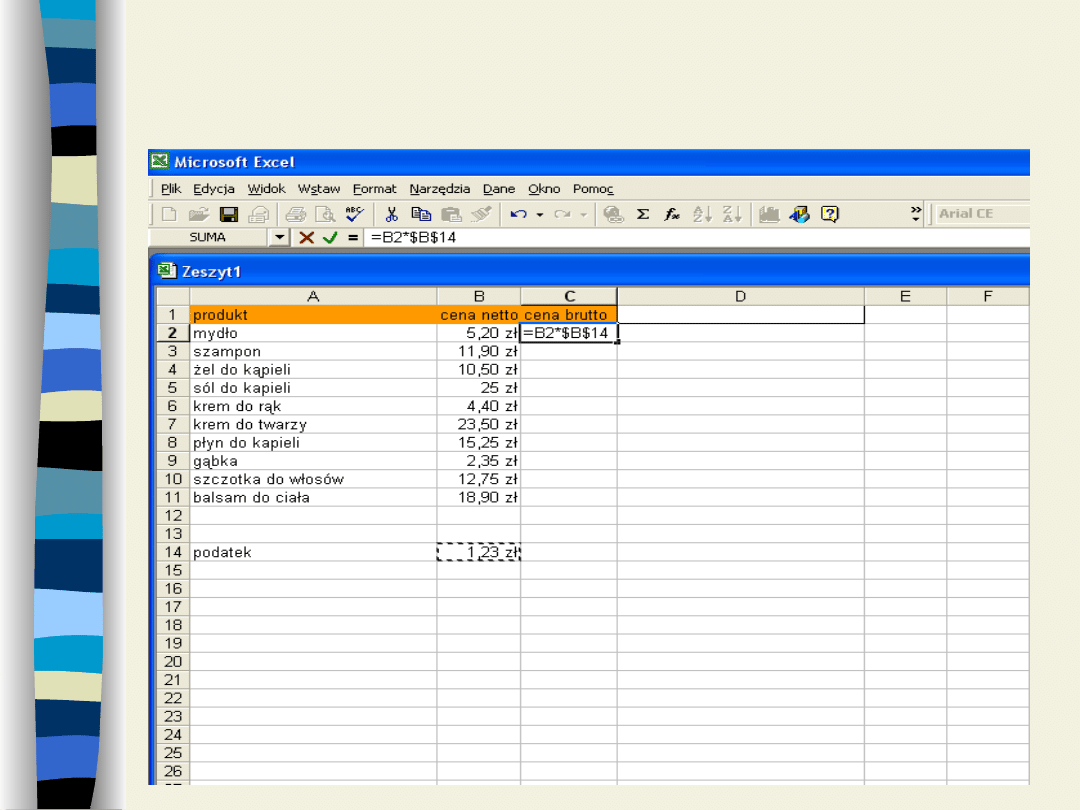Open the Help question mark icon

tap(829, 214)
